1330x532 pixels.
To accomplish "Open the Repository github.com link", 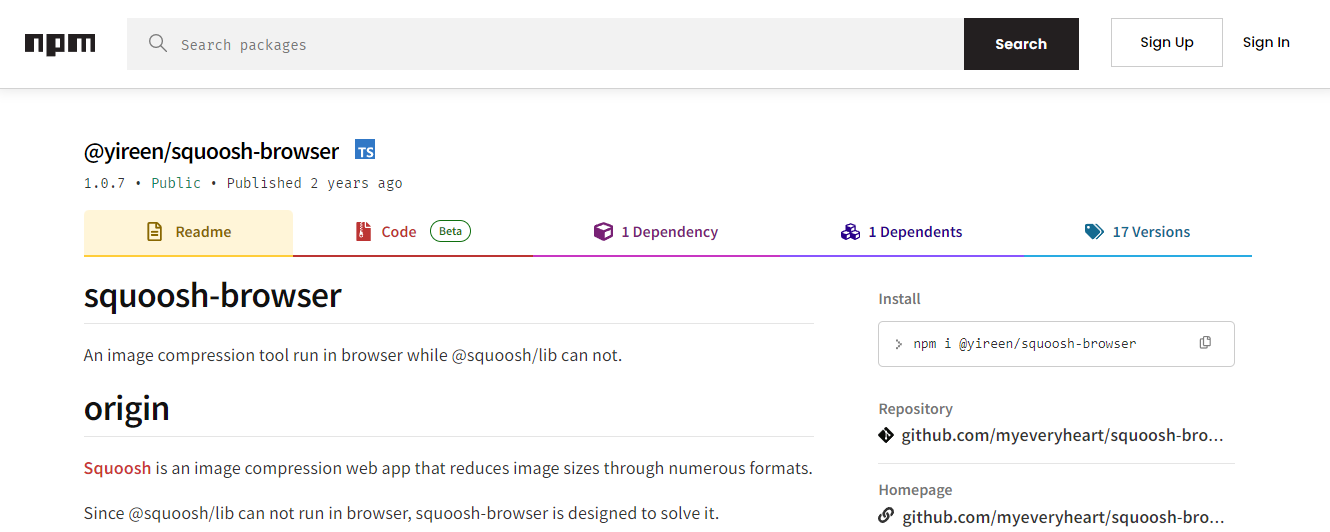I will click(1063, 436).
